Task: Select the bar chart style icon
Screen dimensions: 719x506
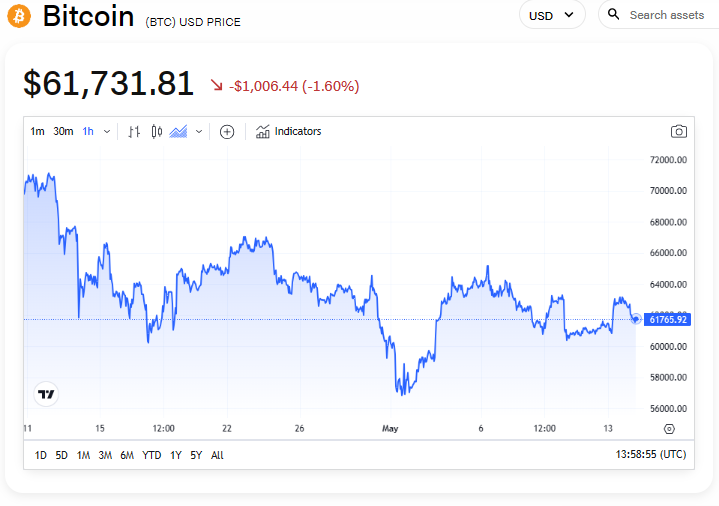Action: [x=134, y=131]
